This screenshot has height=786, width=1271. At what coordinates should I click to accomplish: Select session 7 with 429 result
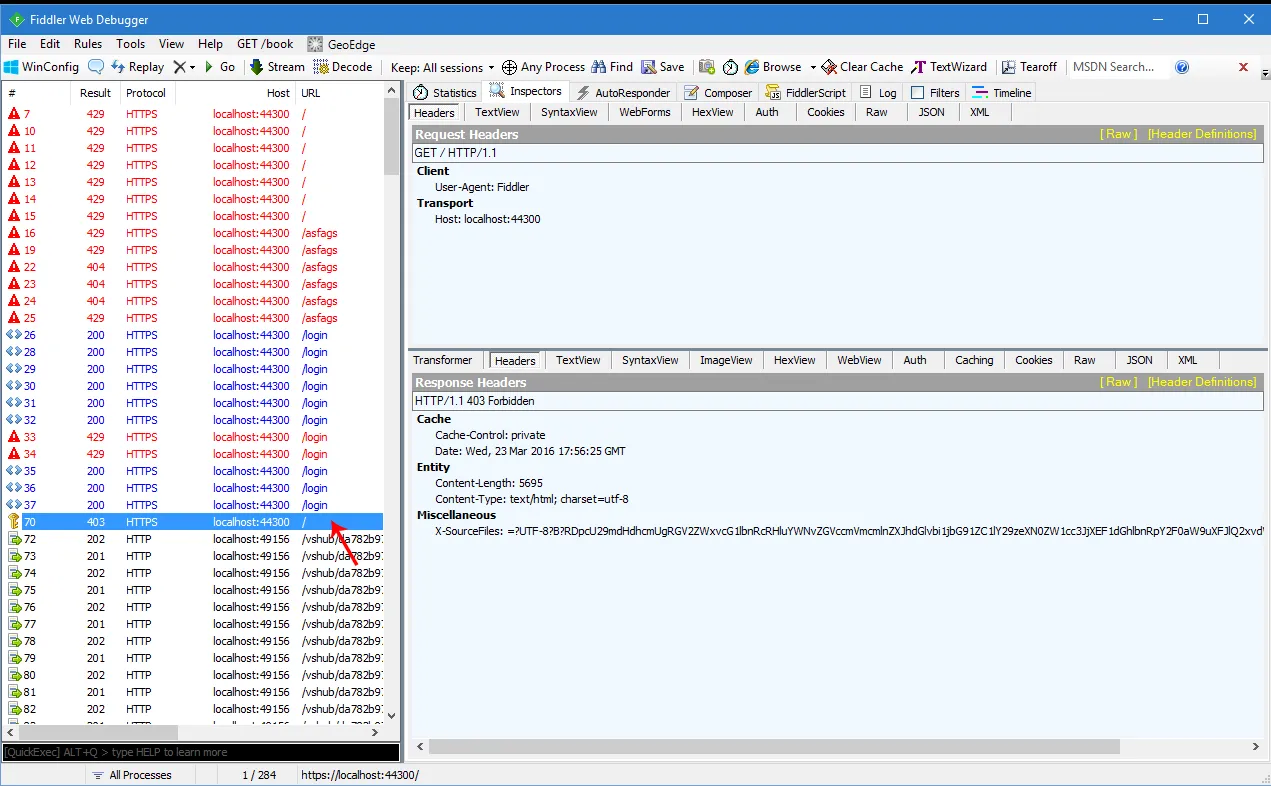pyautogui.click(x=193, y=114)
